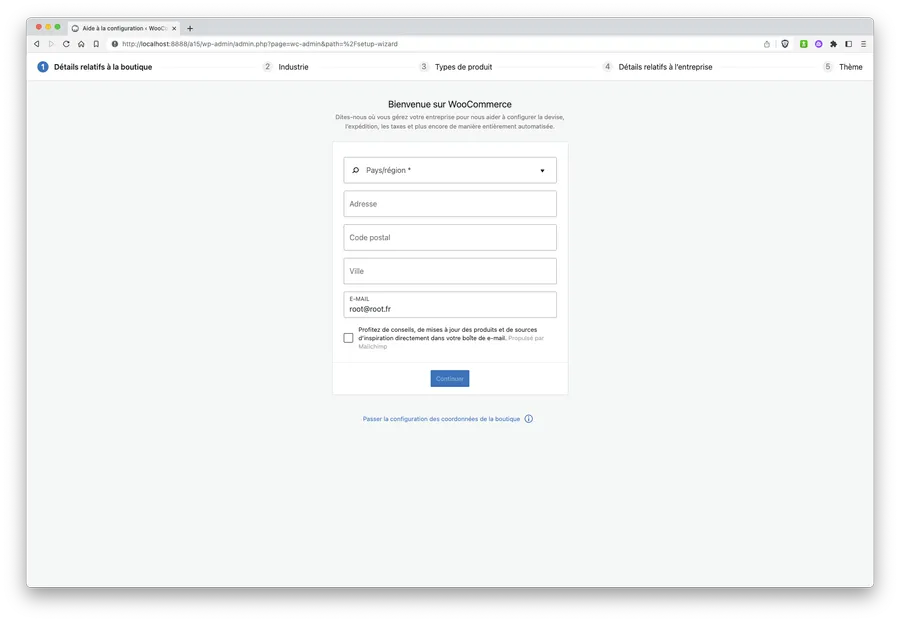The image size is (900, 622).
Task: Toggle the browser sidebar panel icon
Action: click(x=848, y=44)
